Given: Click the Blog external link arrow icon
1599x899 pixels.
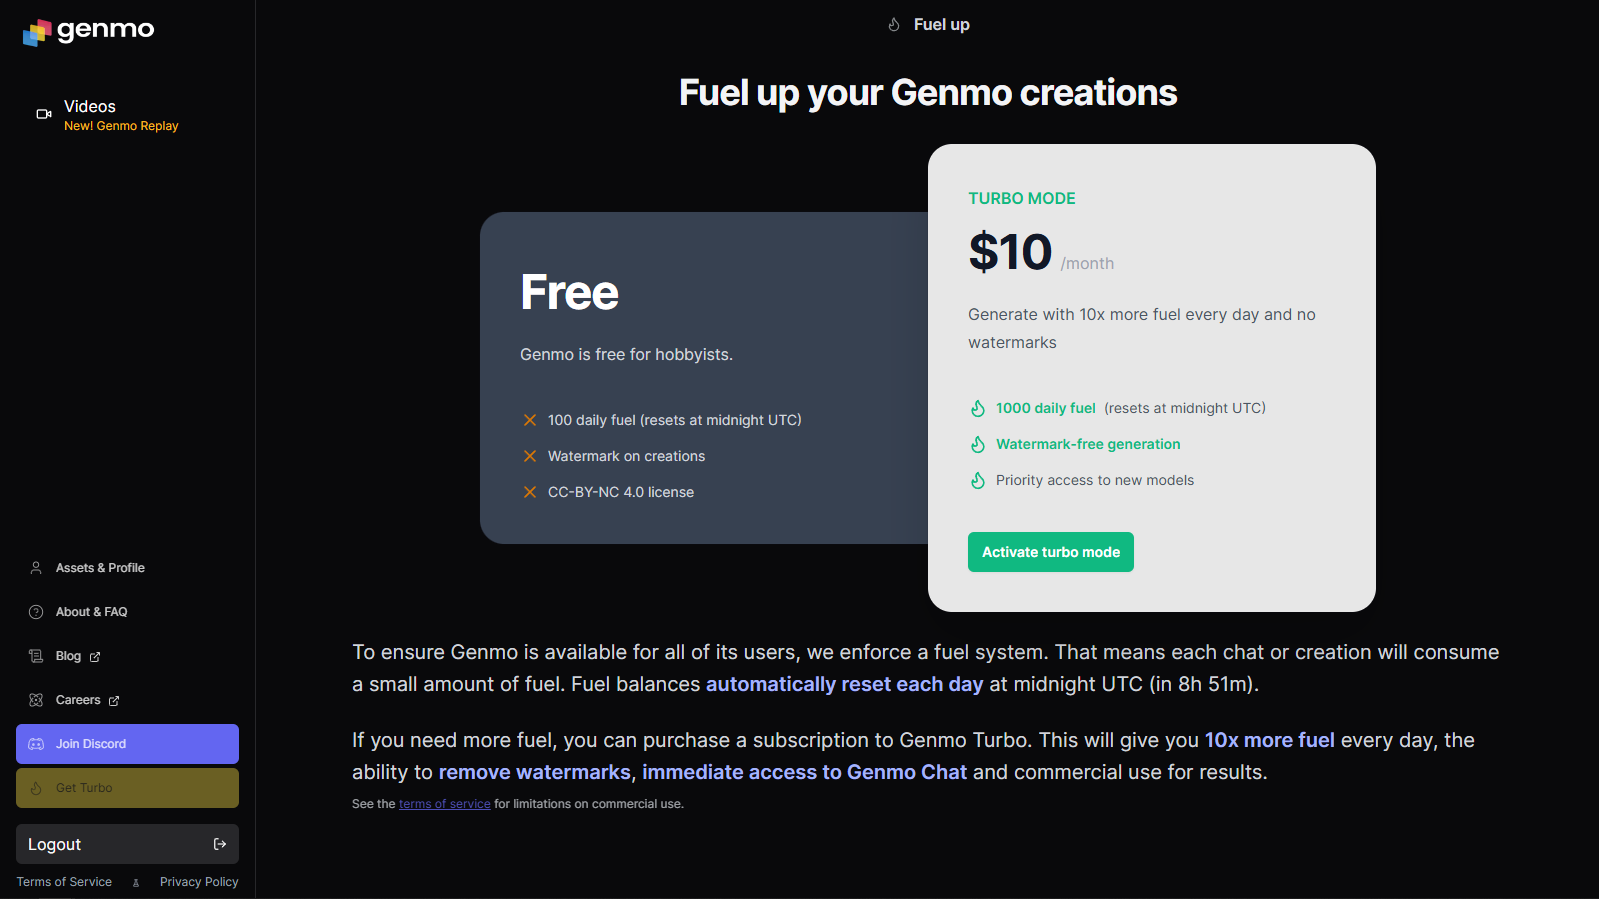Looking at the screenshot, I should coord(95,657).
